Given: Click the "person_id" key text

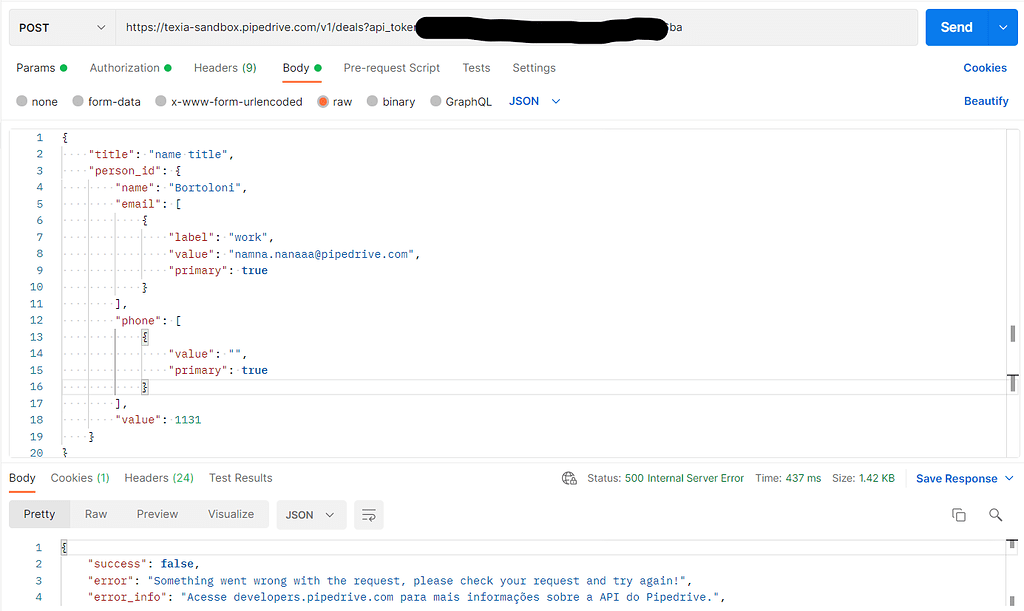Looking at the screenshot, I should tap(125, 171).
